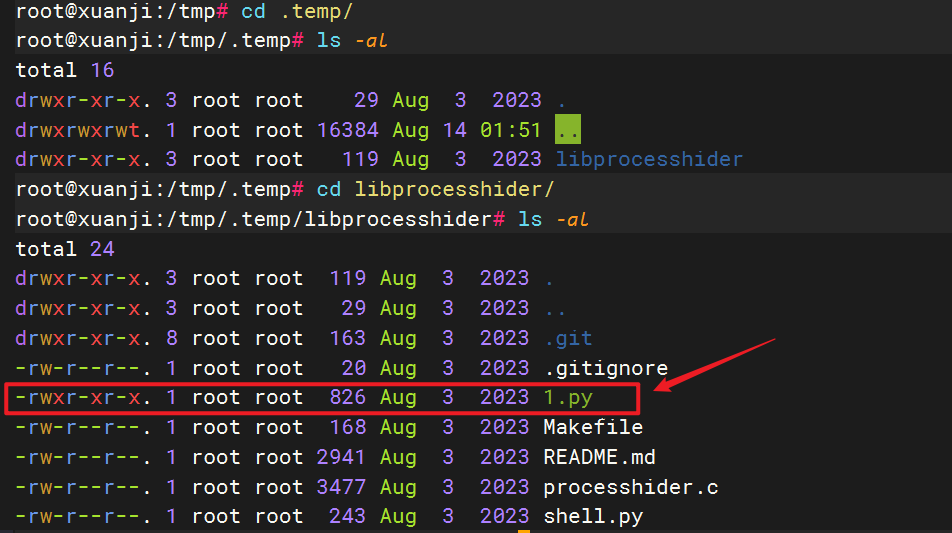
Task: Click the 'cd .temp/' command text
Action: click(297, 11)
